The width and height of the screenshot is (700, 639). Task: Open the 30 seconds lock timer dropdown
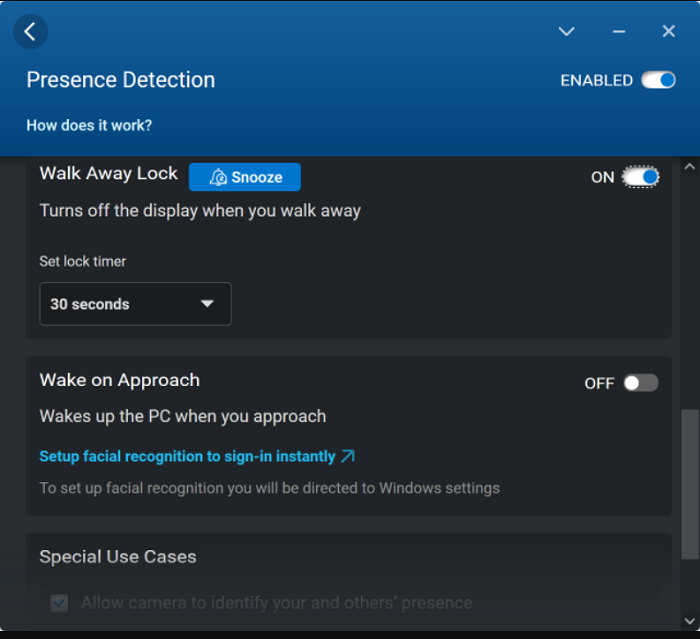tap(135, 304)
